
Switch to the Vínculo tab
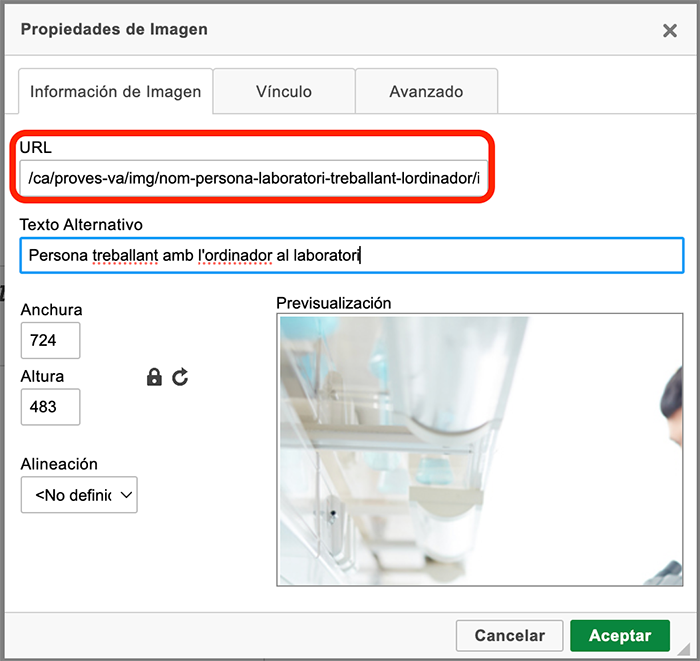[284, 91]
